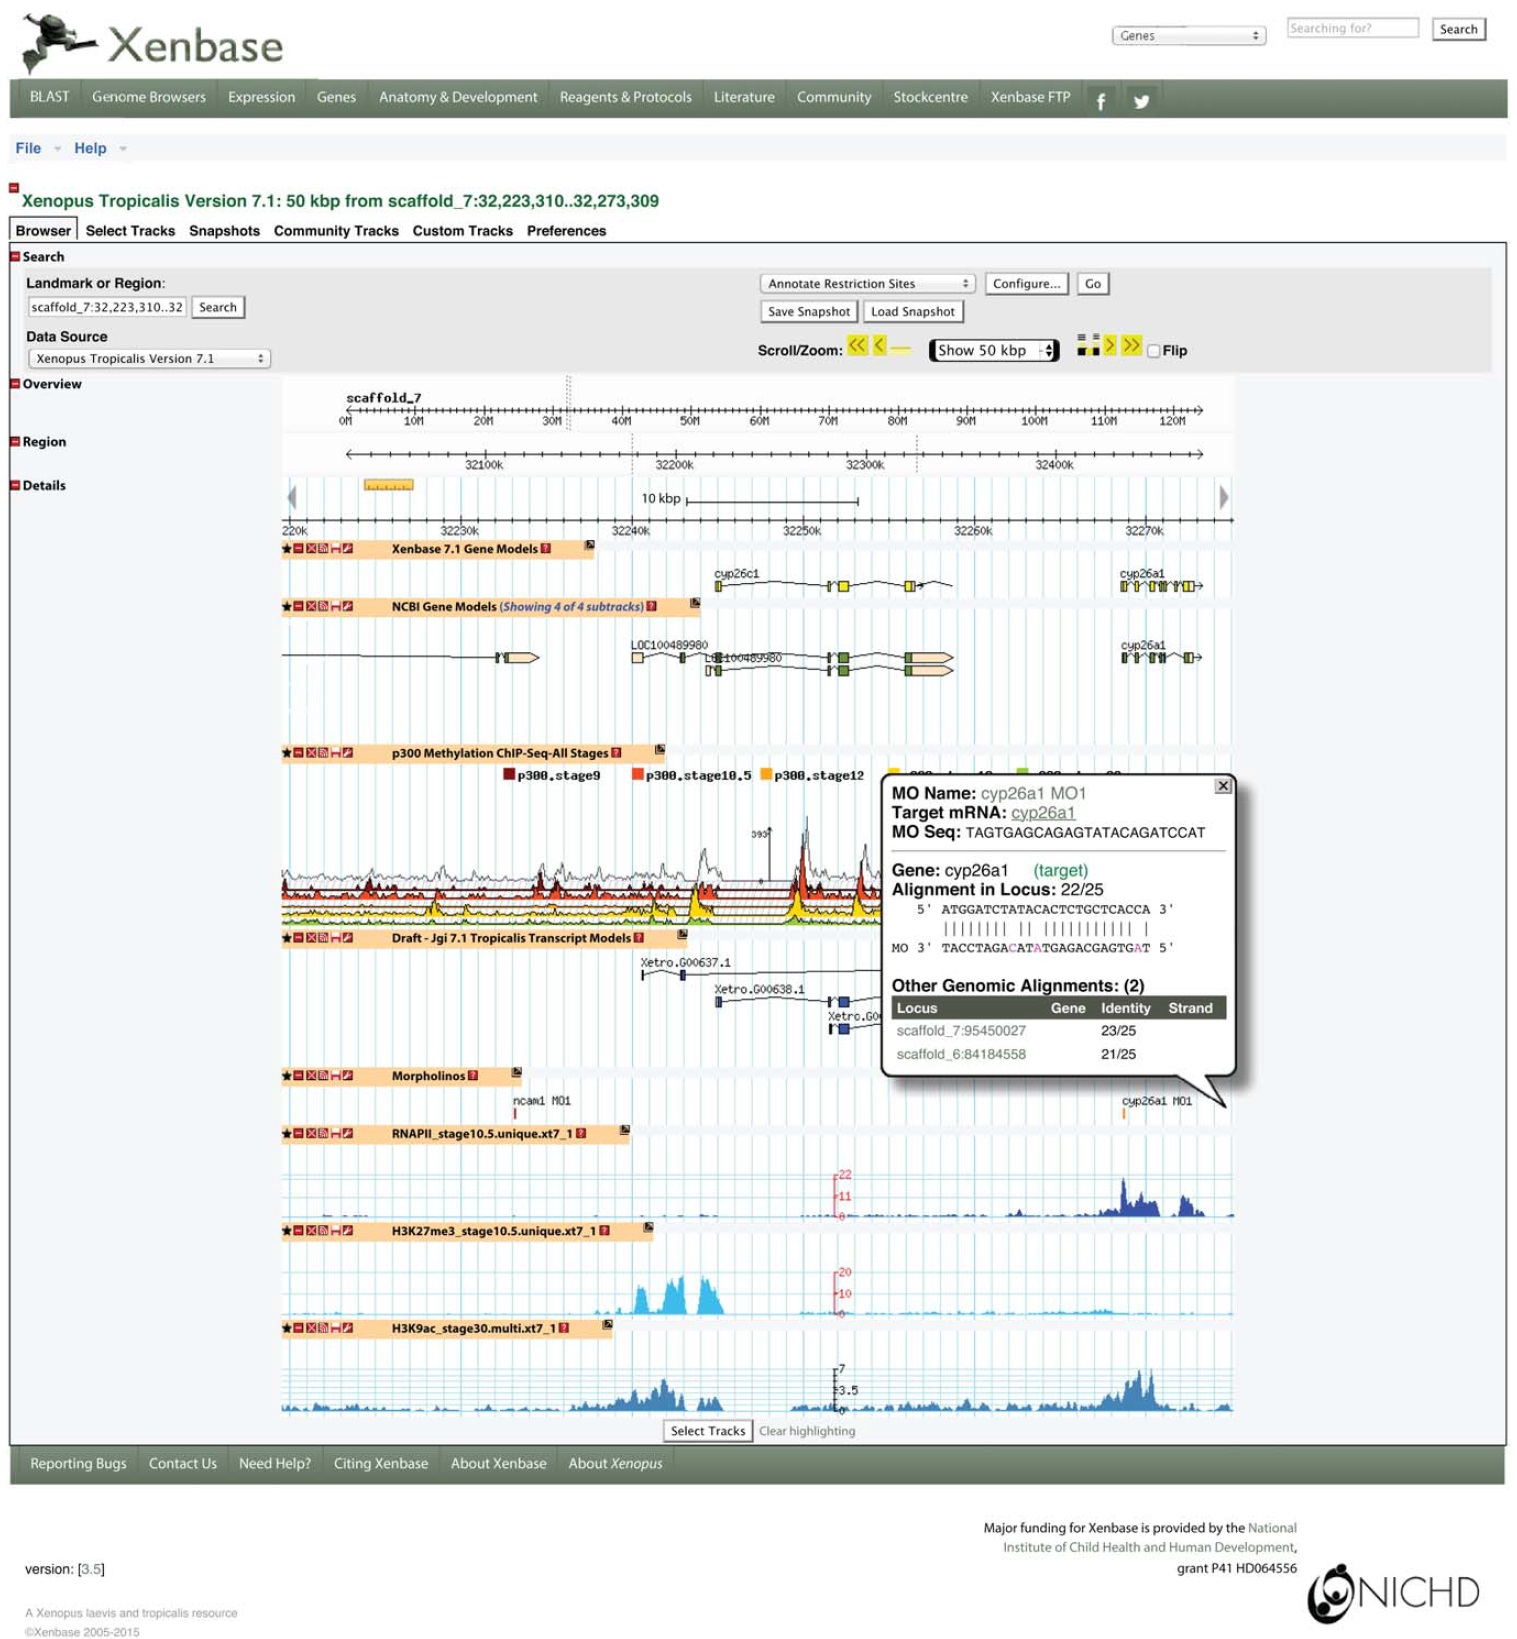Open help icon beside p300 Methylation ChIP-Seq track

[616, 753]
